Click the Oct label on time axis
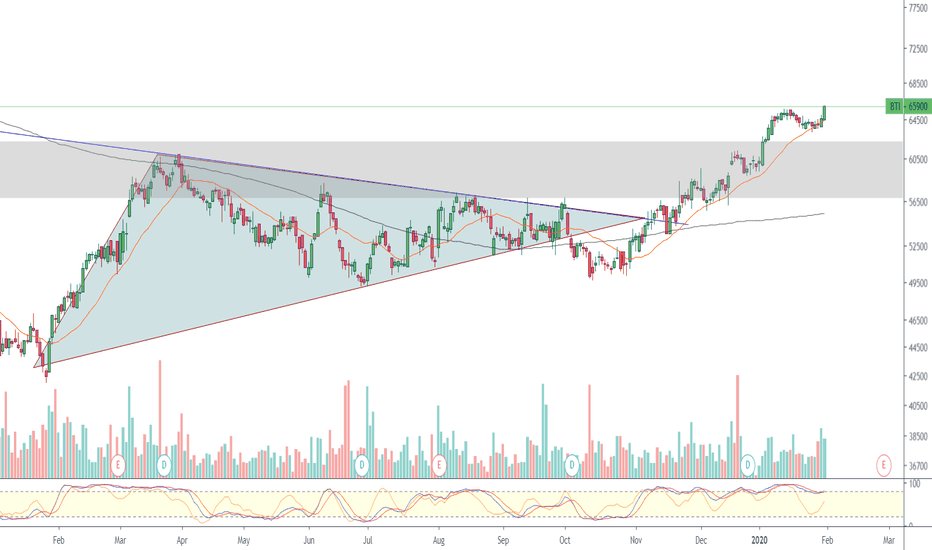Image resolution: width=932 pixels, height=550 pixels. click(x=565, y=540)
